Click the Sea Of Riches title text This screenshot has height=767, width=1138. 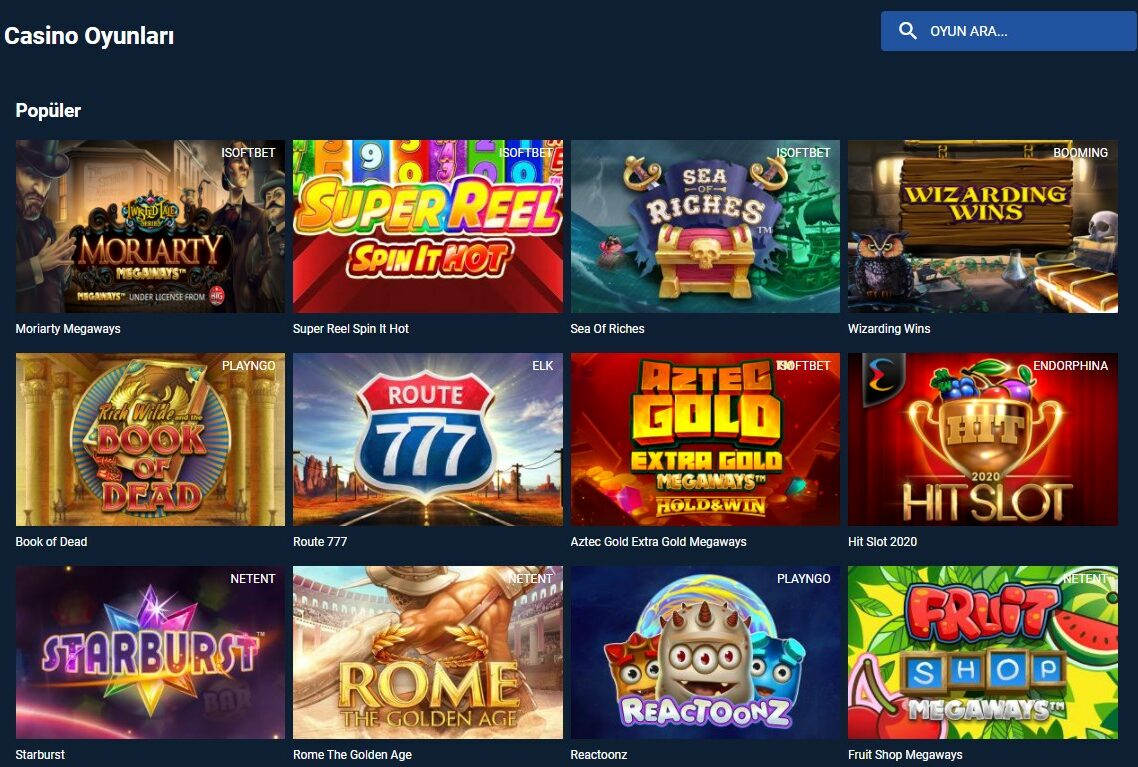point(607,329)
